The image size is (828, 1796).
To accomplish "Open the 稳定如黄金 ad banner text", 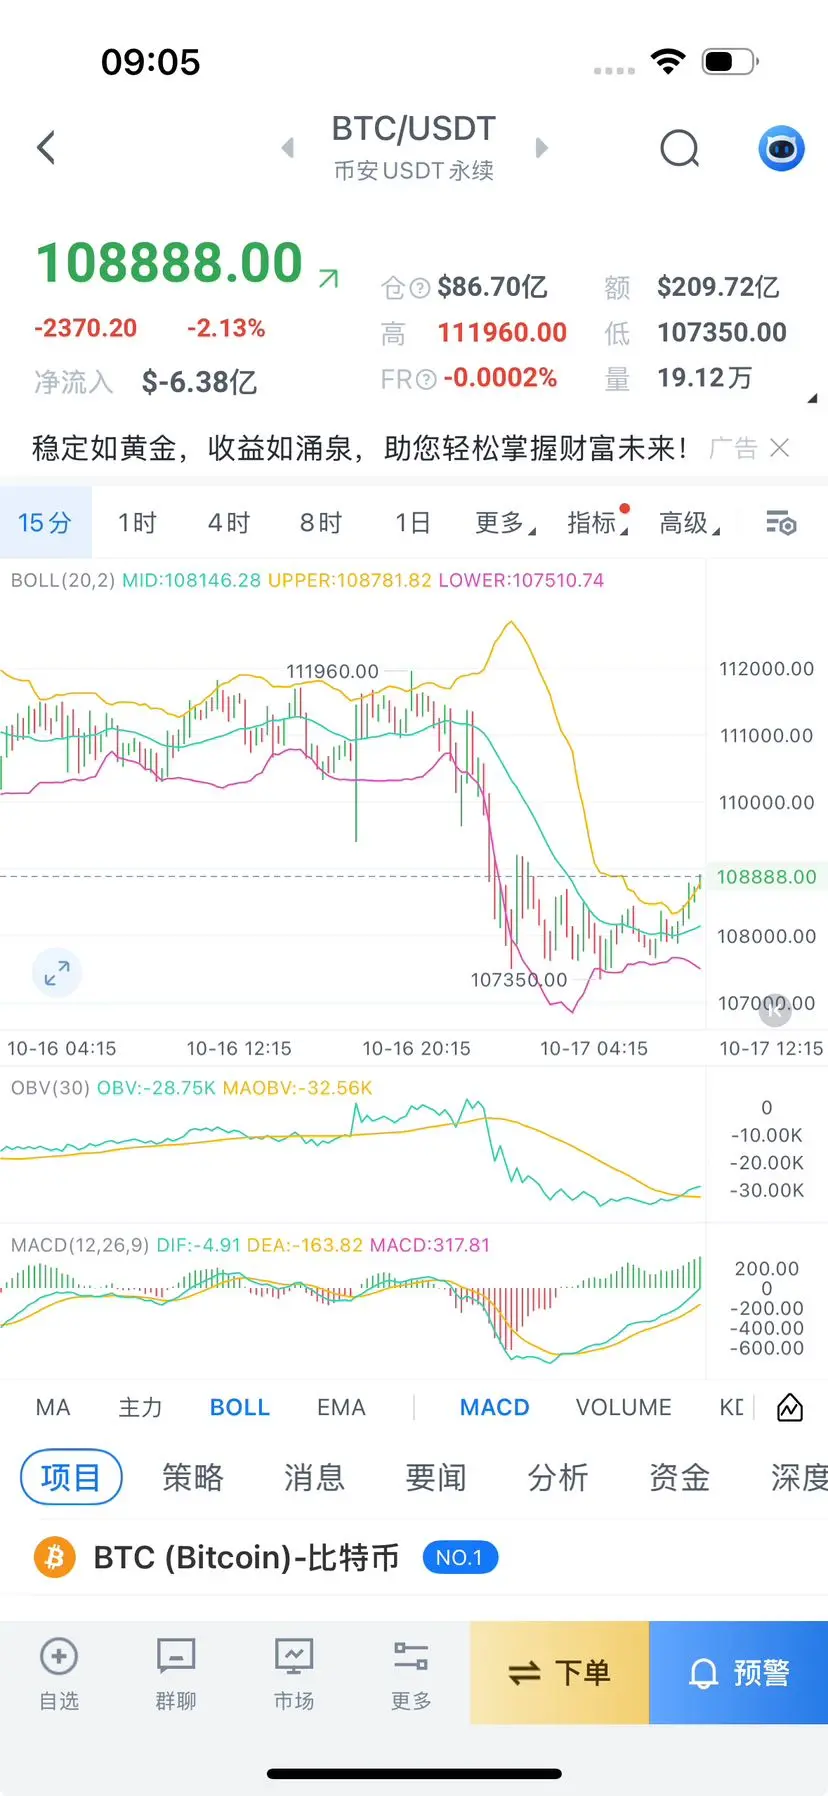I will tap(360, 448).
